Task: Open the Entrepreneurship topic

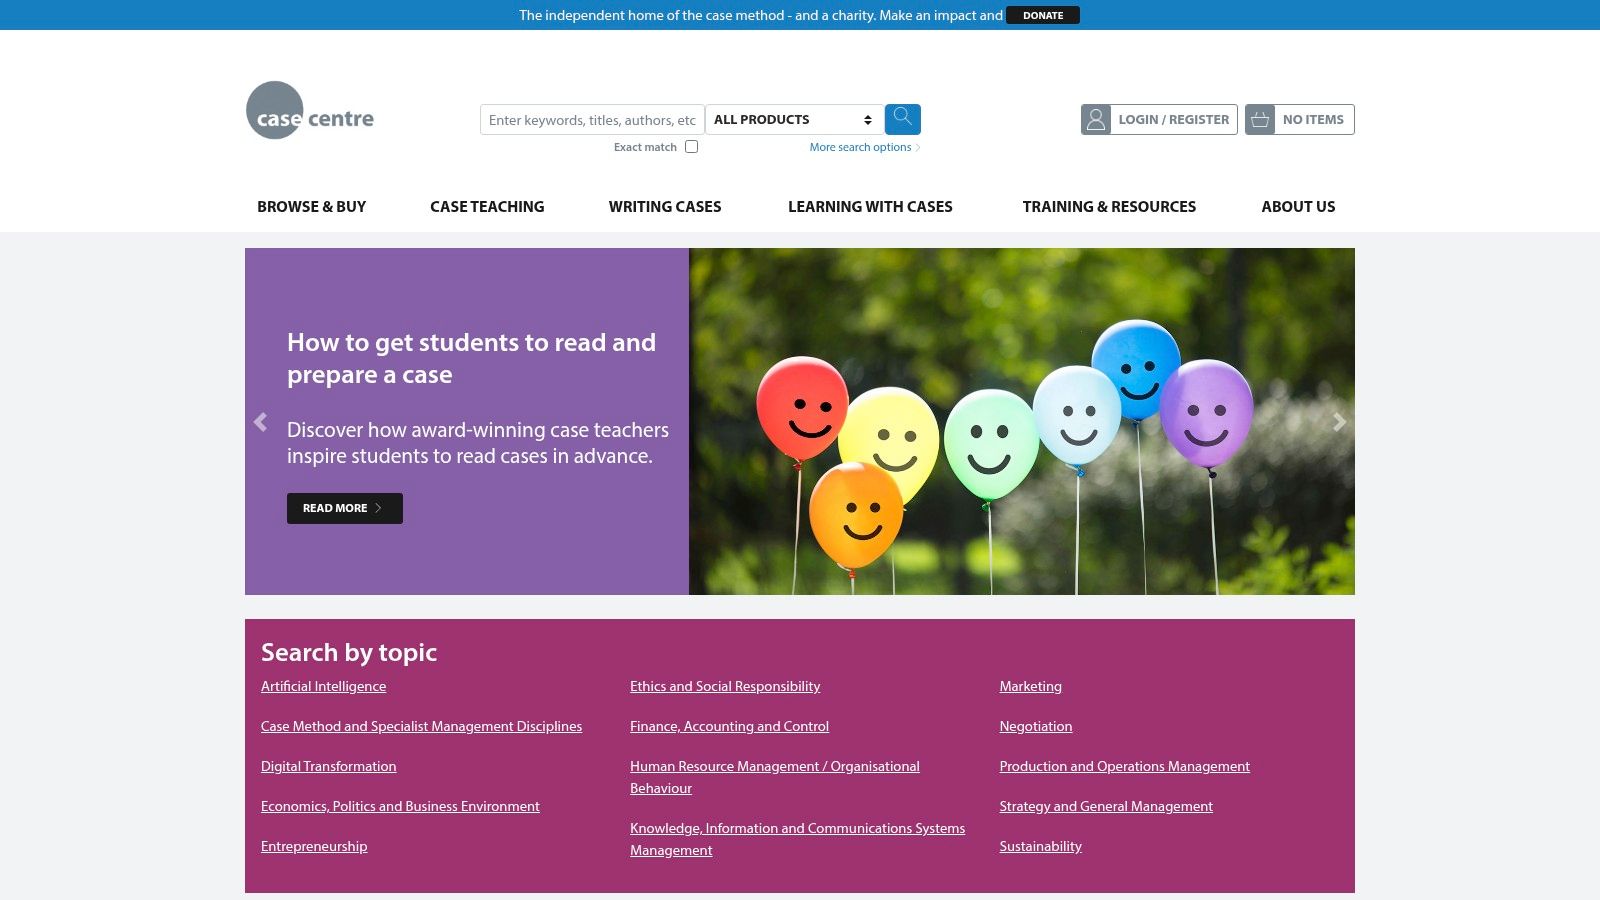Action: coord(314,846)
